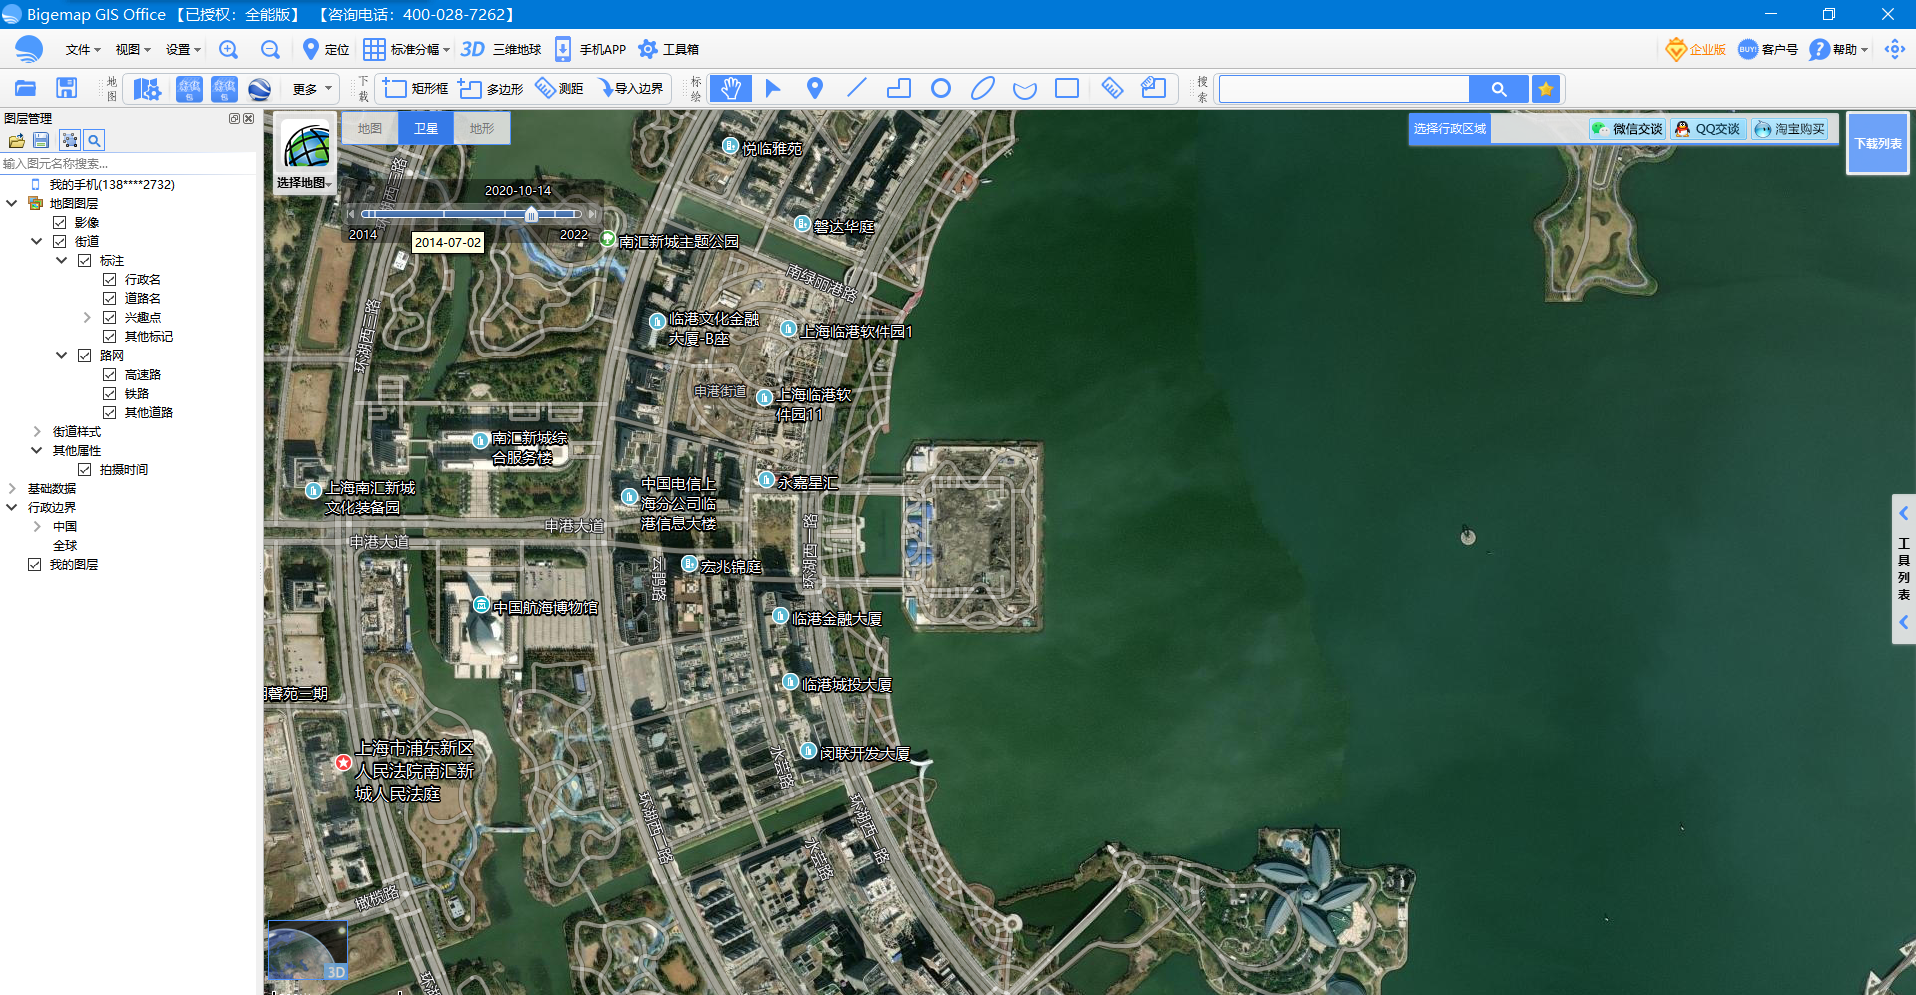This screenshot has width=1916, height=995.
Task: Select the hand pan tool
Action: point(730,89)
